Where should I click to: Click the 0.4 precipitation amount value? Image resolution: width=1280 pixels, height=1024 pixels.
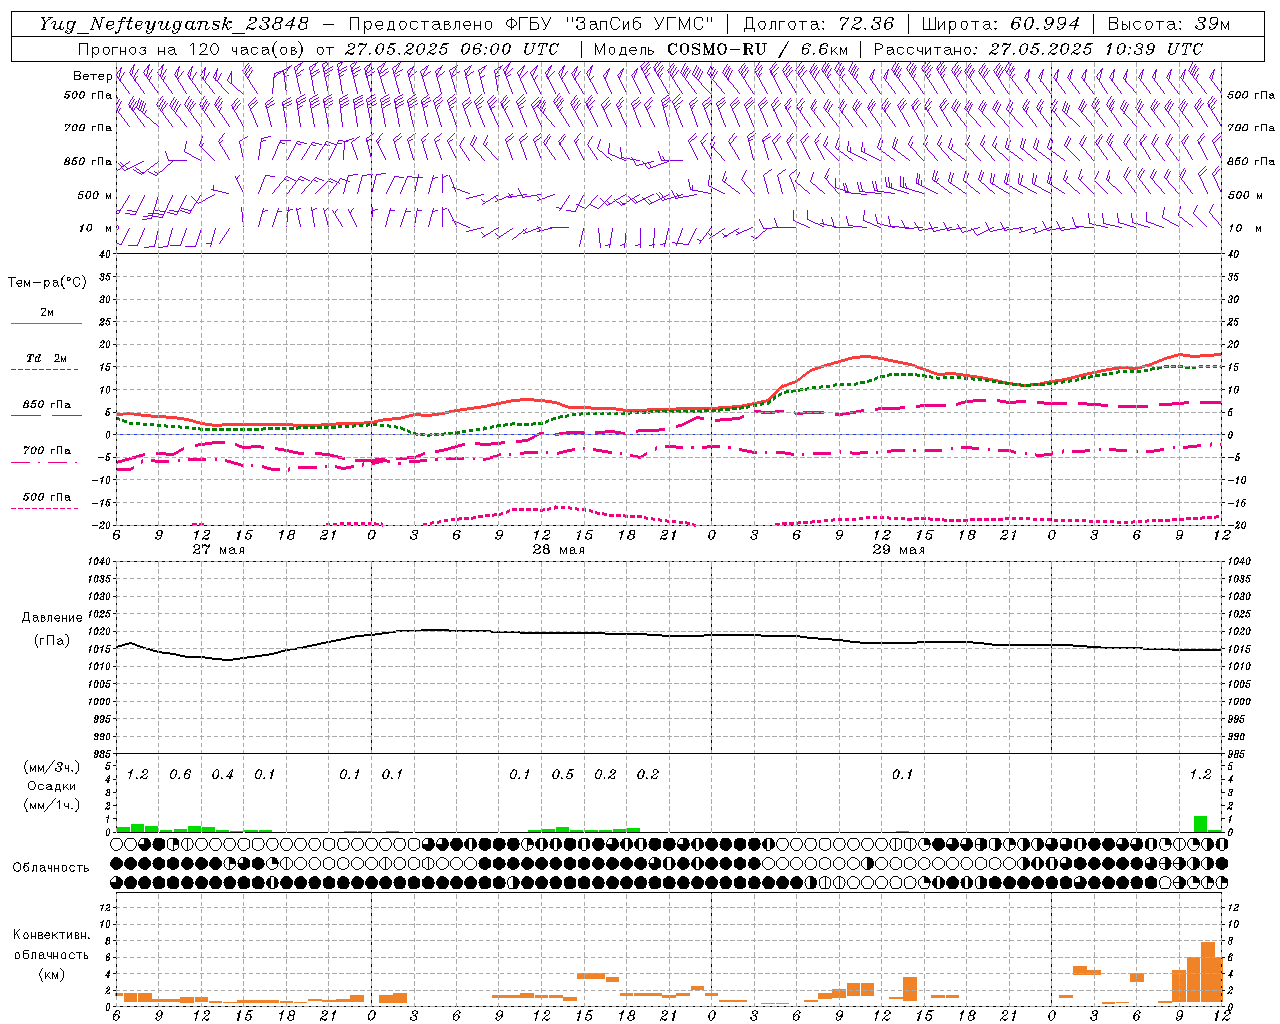[222, 774]
